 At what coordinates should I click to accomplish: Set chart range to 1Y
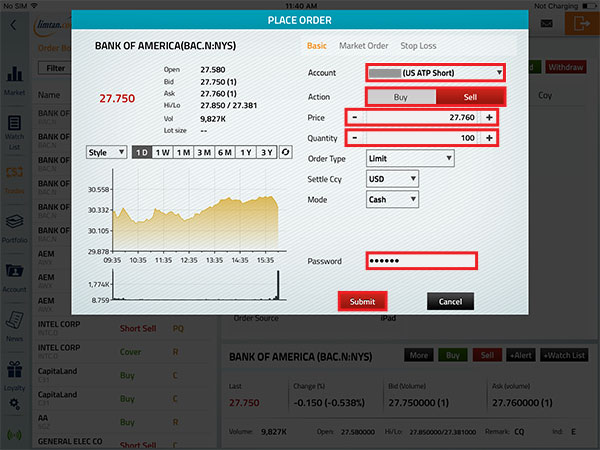(246, 152)
